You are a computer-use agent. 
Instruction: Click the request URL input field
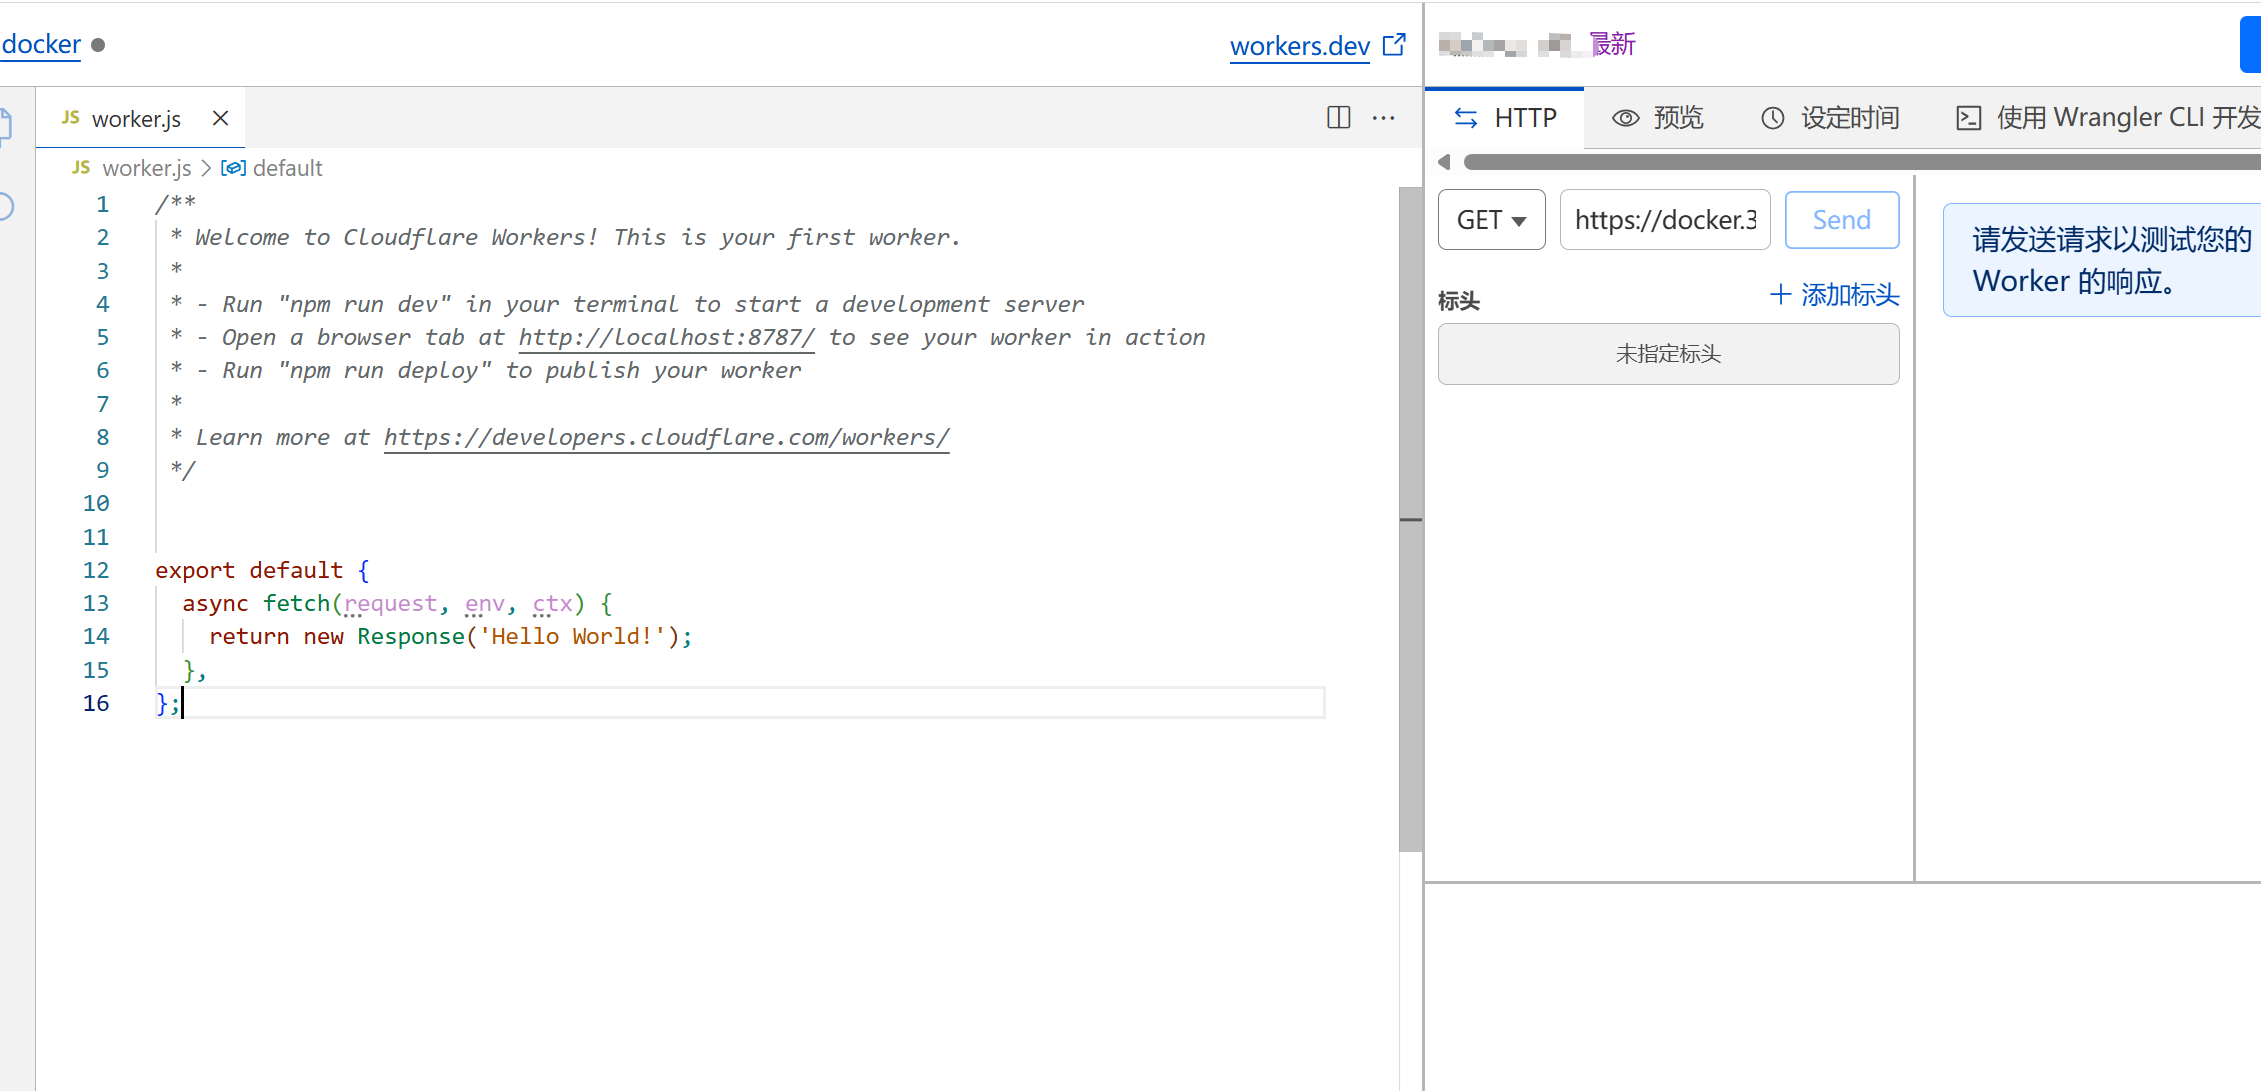[1664, 220]
